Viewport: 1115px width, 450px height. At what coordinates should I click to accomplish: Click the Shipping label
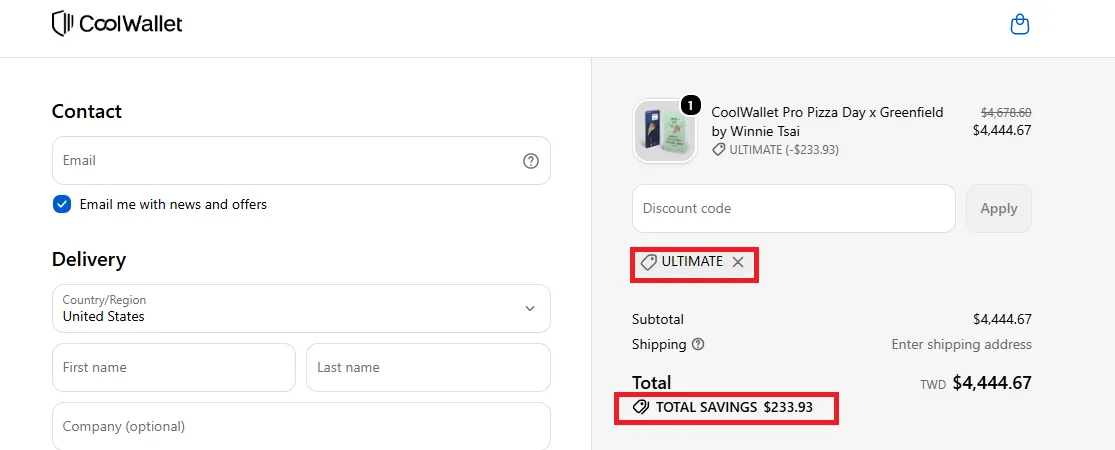point(659,345)
